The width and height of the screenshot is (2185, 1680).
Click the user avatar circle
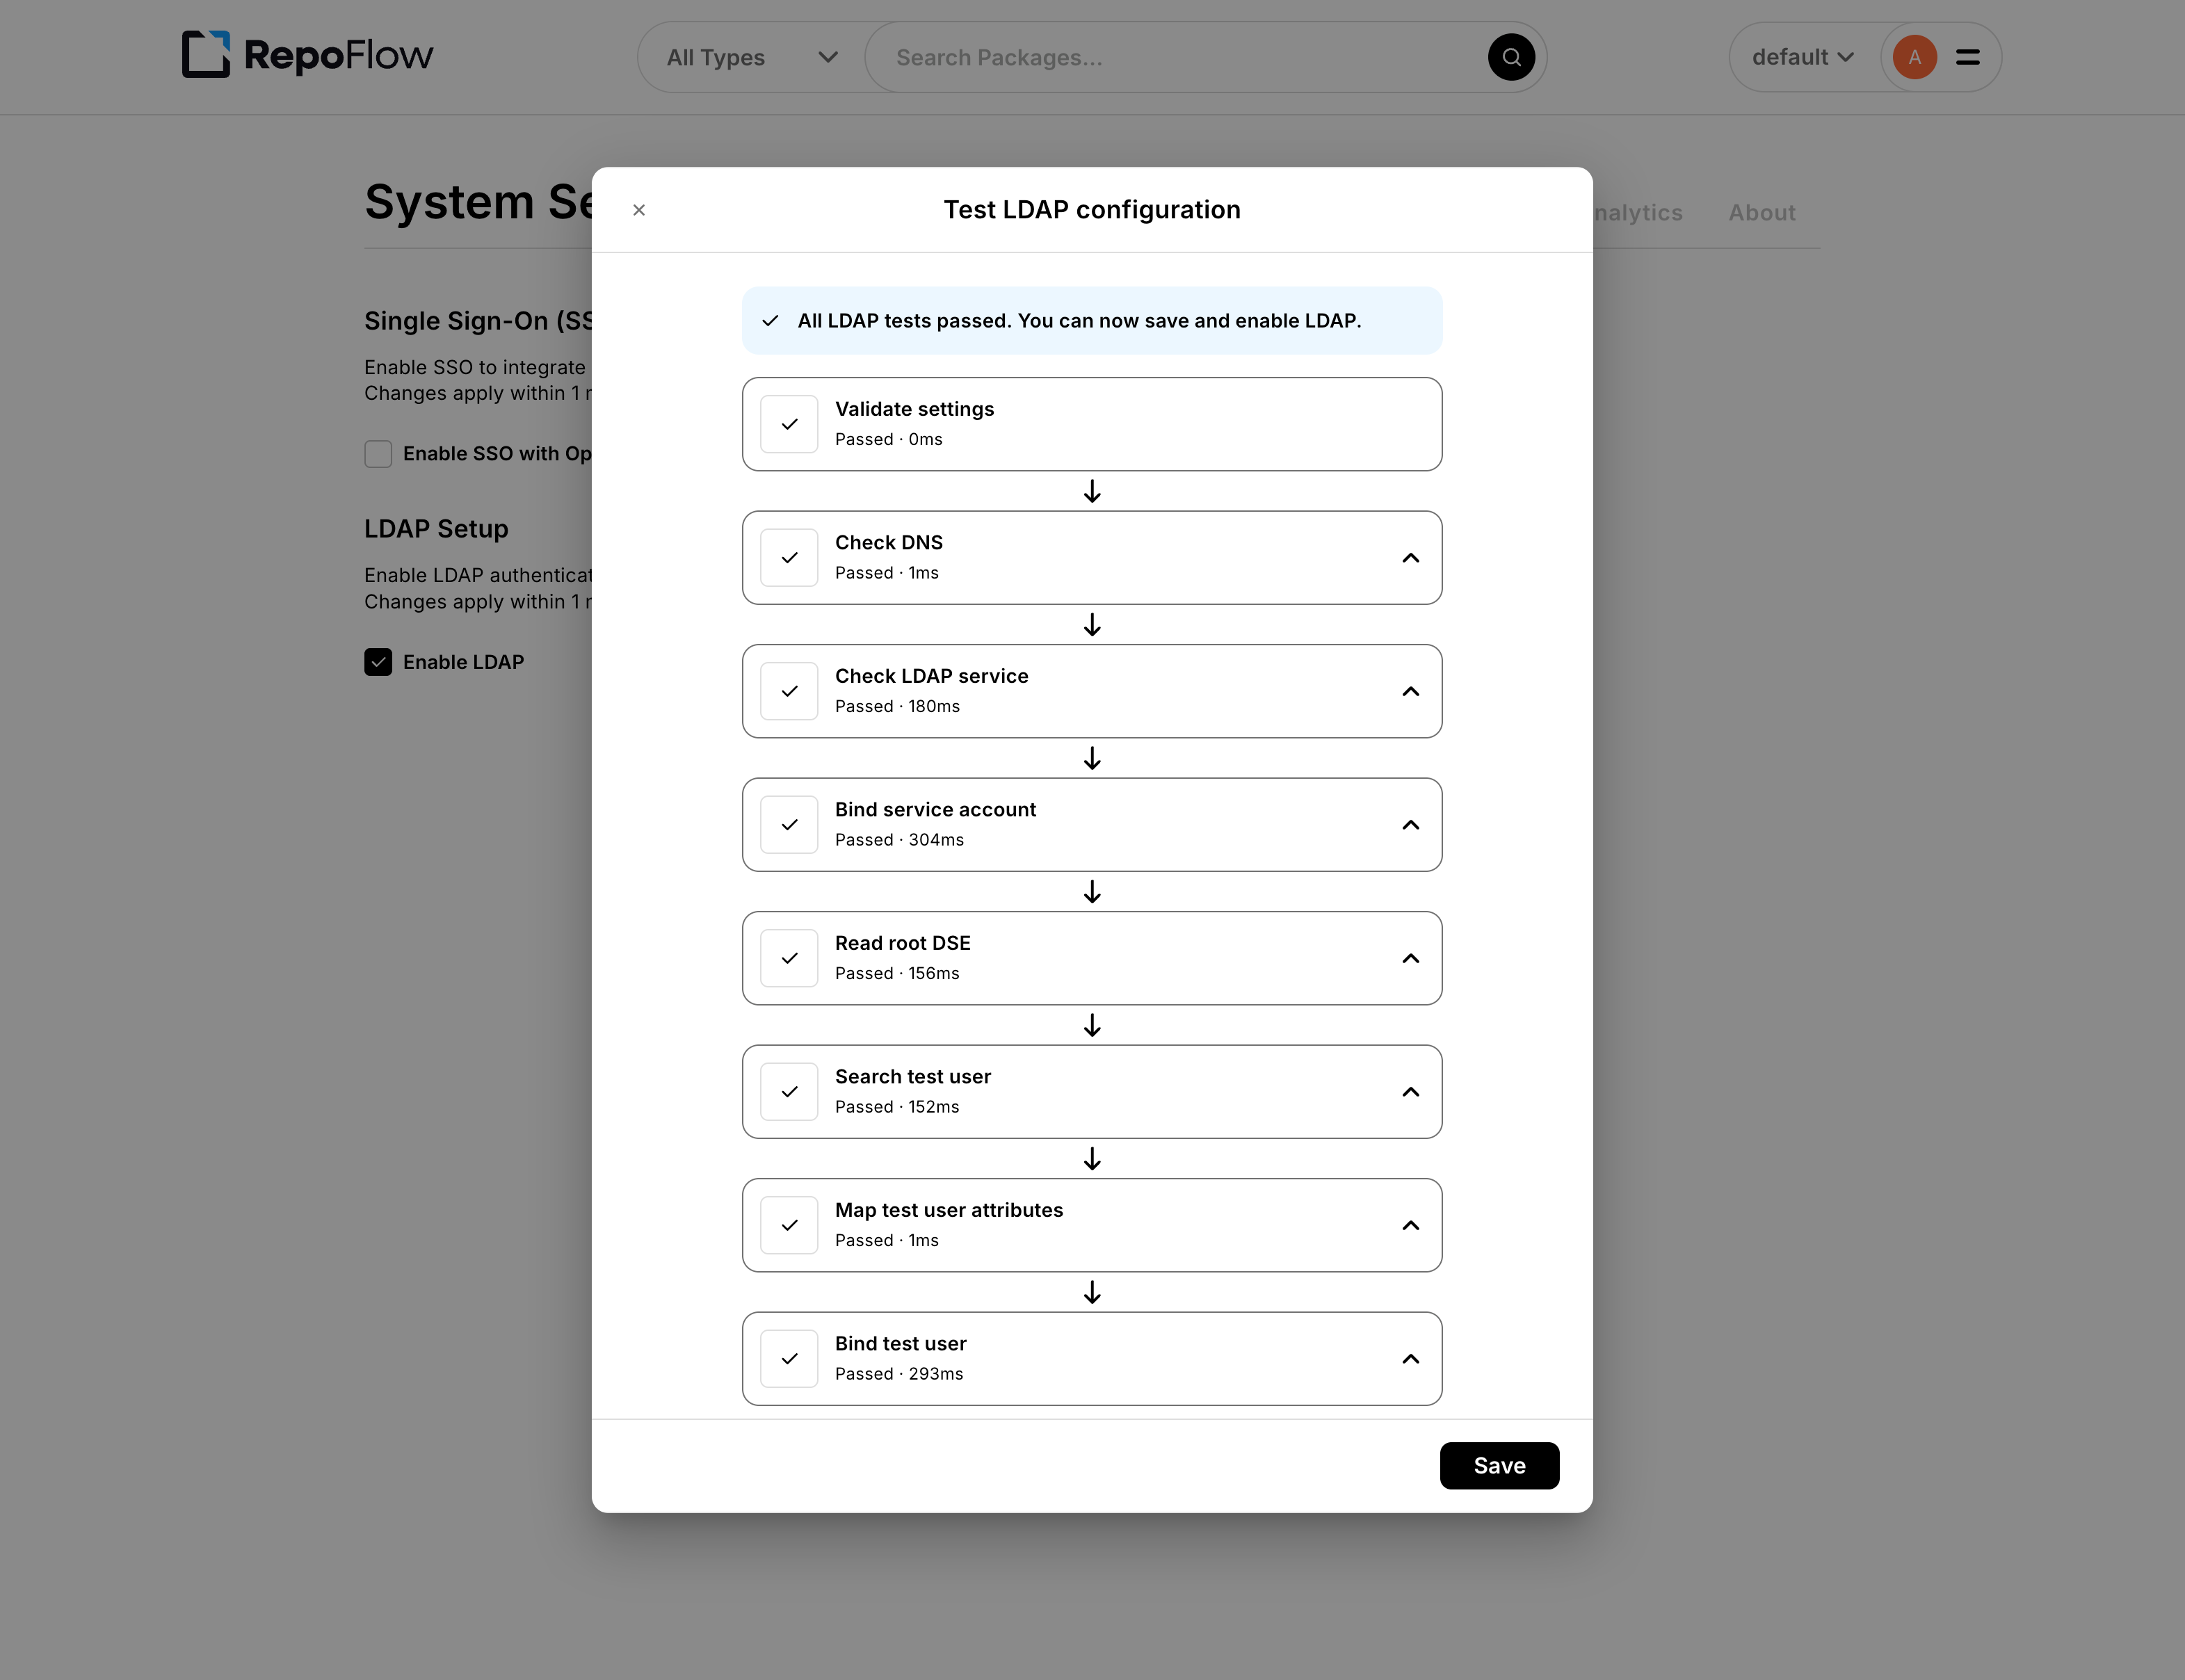point(1914,57)
